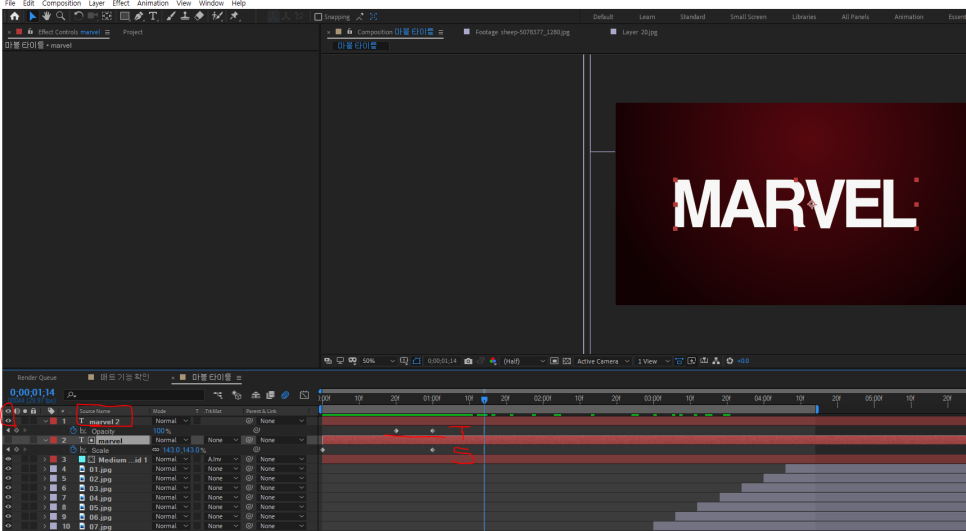Select the Standard workspace
Screen dimensions: 966x531
692,17
